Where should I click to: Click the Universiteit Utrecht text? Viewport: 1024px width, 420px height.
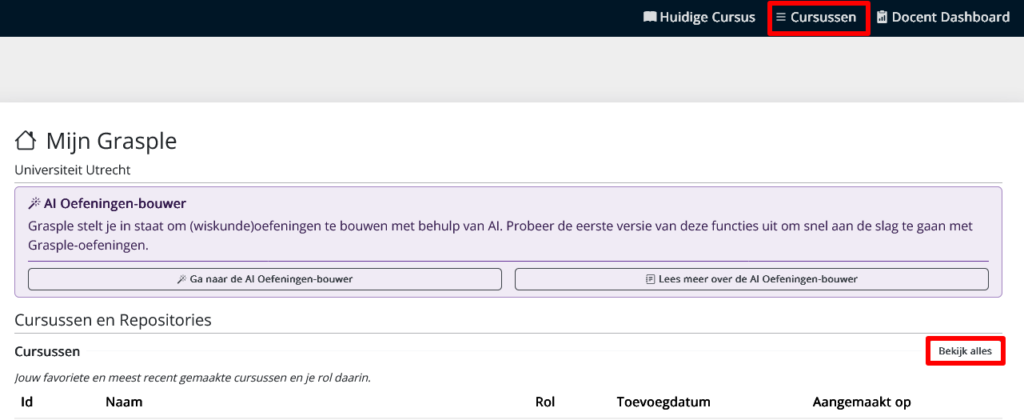(x=72, y=170)
